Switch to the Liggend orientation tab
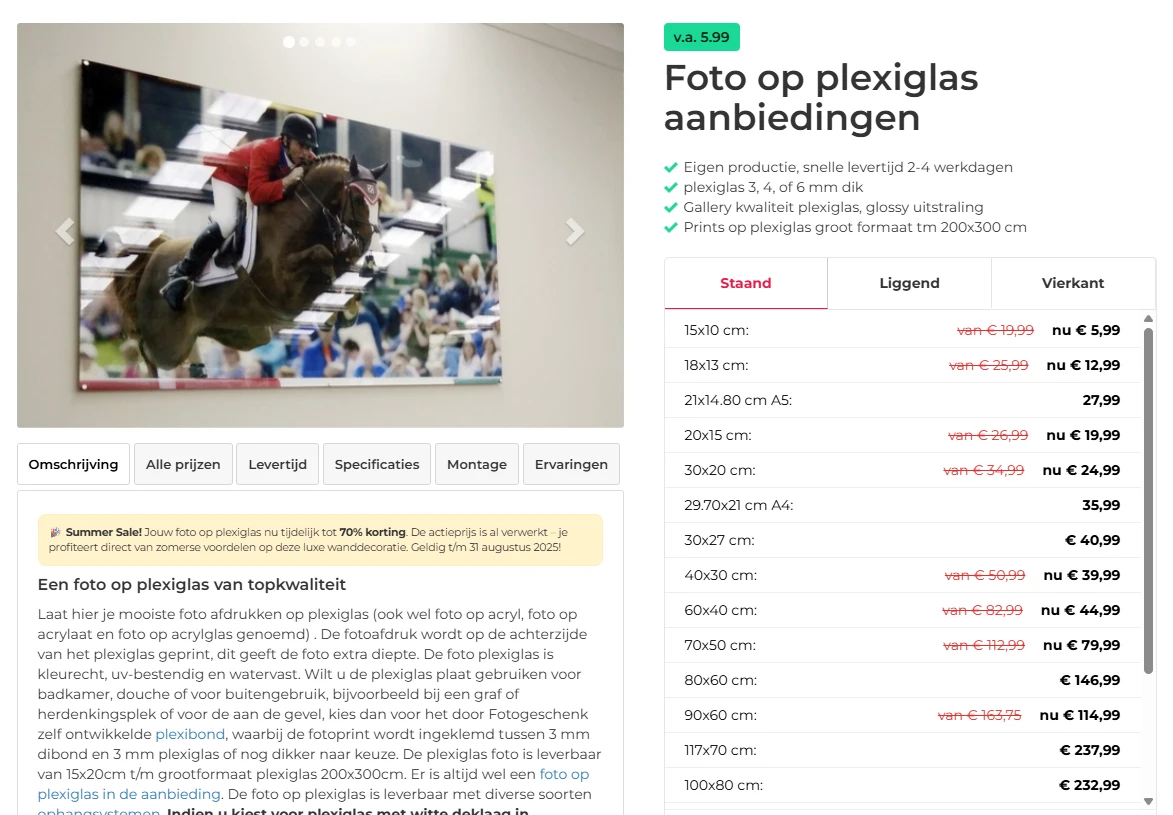This screenshot has height=815, width=1173. coord(909,283)
